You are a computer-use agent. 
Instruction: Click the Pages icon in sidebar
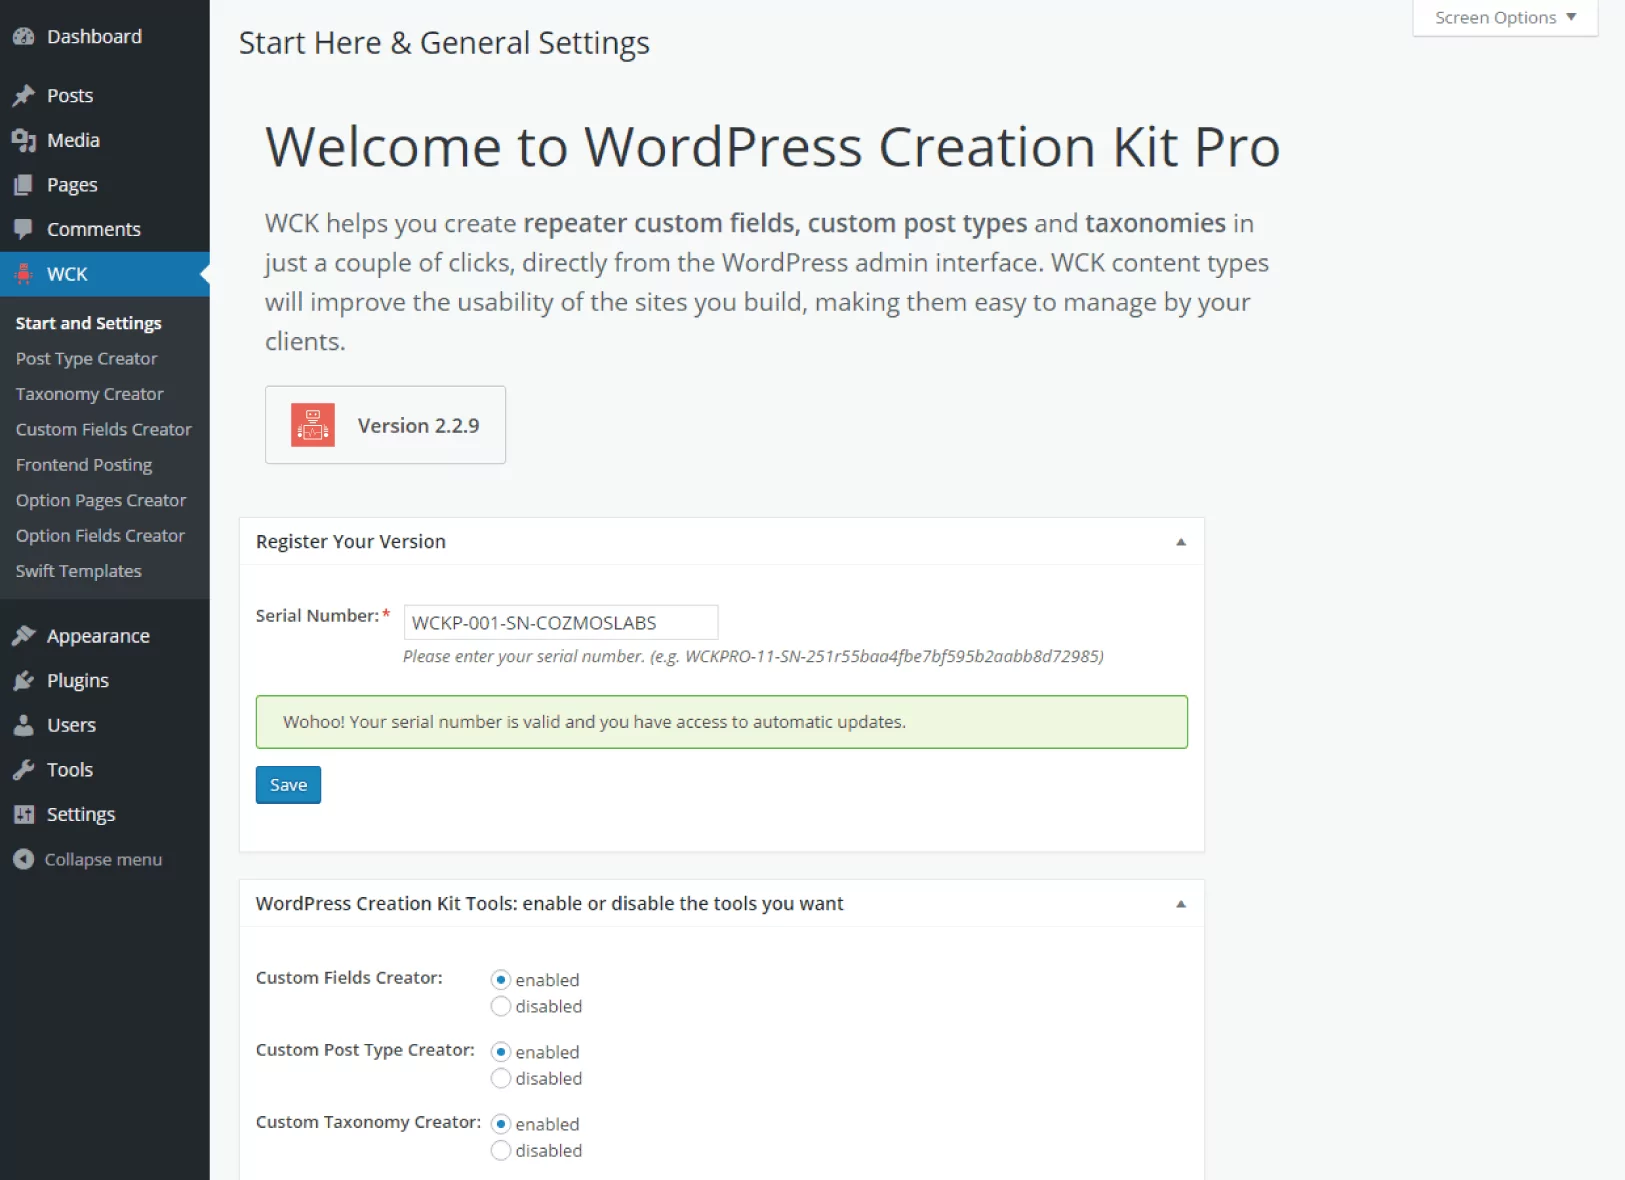coord(24,185)
